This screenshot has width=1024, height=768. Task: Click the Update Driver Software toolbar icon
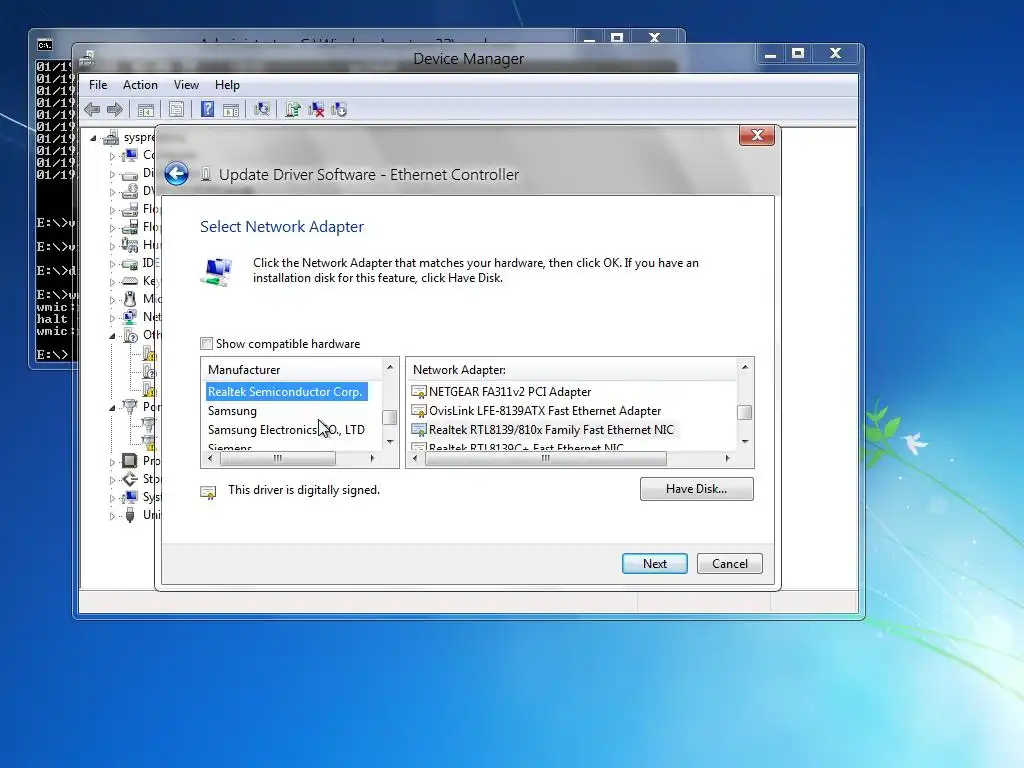(x=293, y=110)
